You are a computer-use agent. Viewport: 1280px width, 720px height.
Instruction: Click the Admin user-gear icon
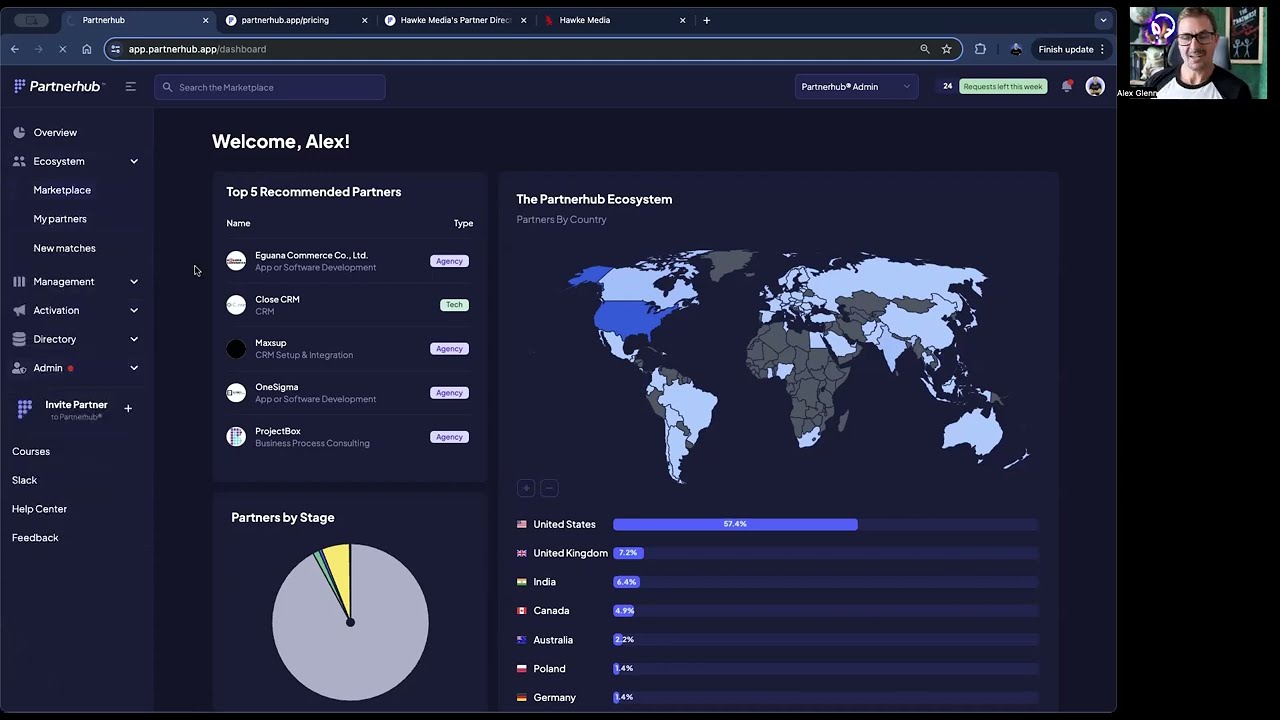19,368
